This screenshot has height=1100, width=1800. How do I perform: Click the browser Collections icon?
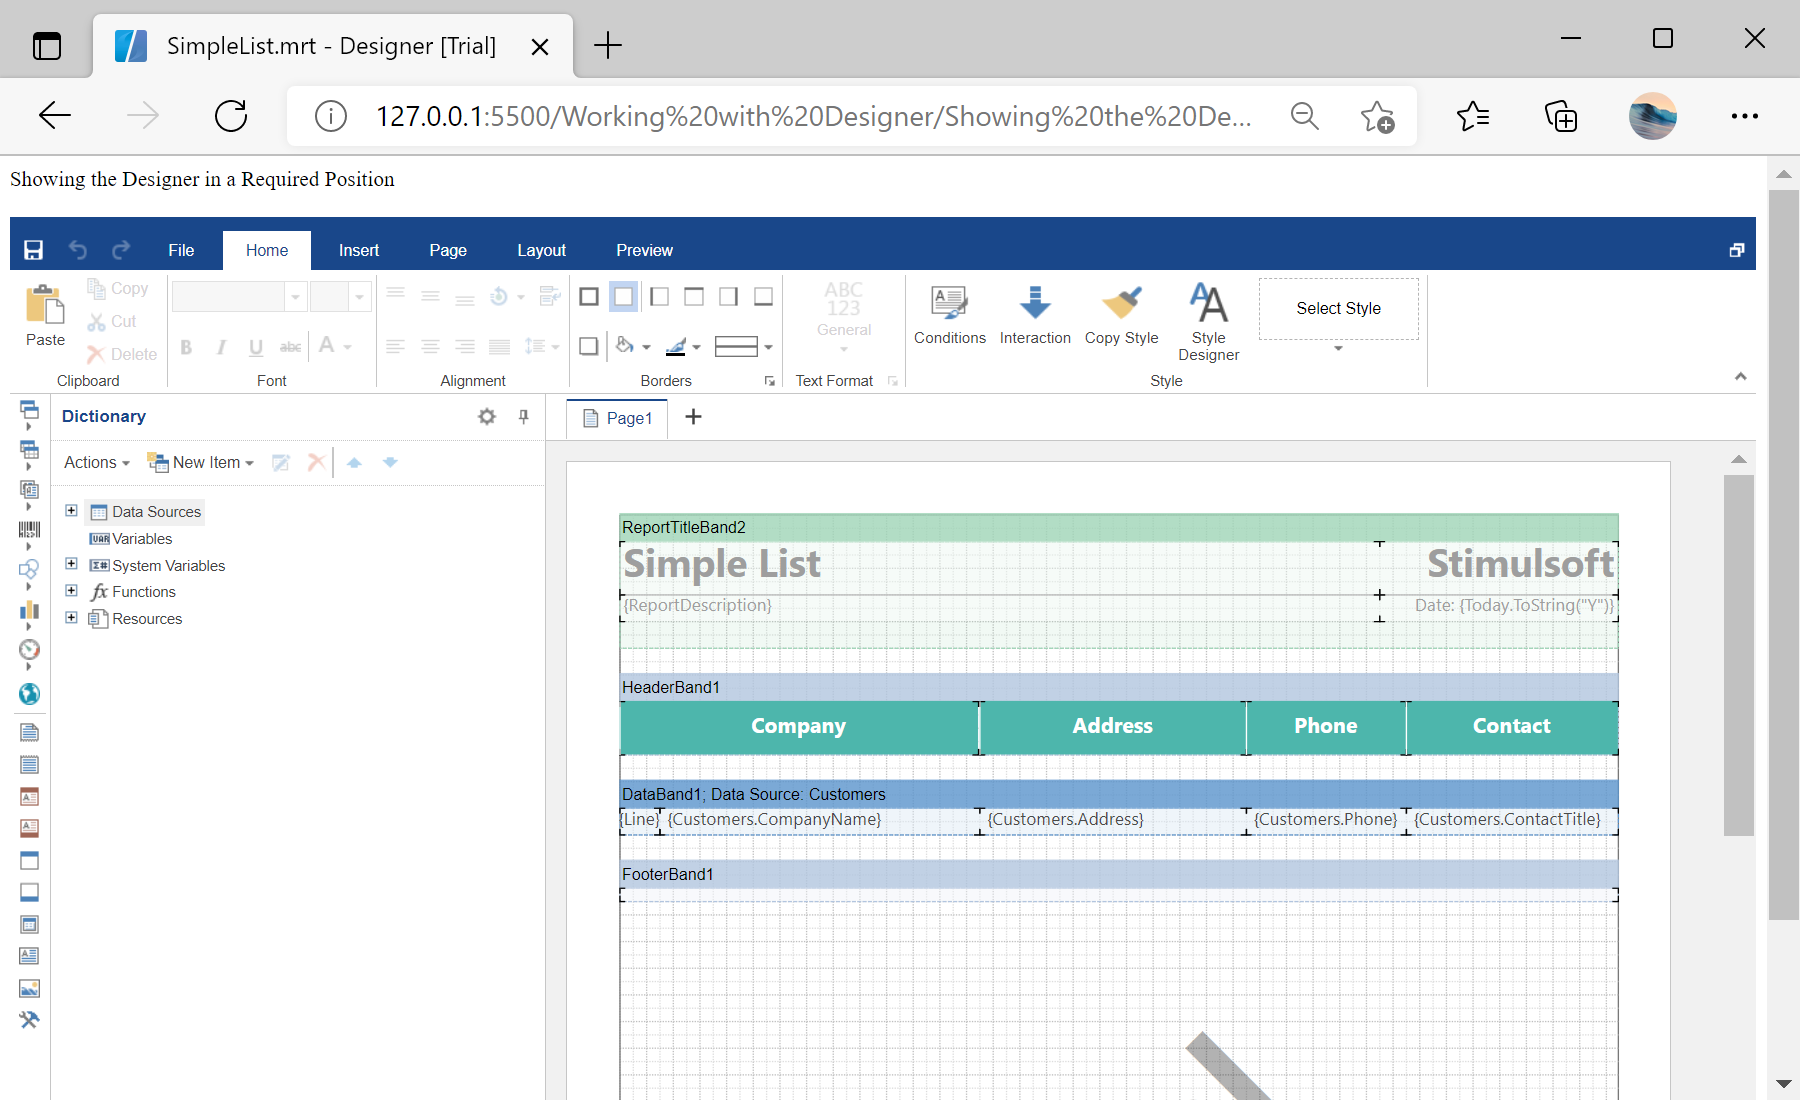pyautogui.click(x=1560, y=116)
